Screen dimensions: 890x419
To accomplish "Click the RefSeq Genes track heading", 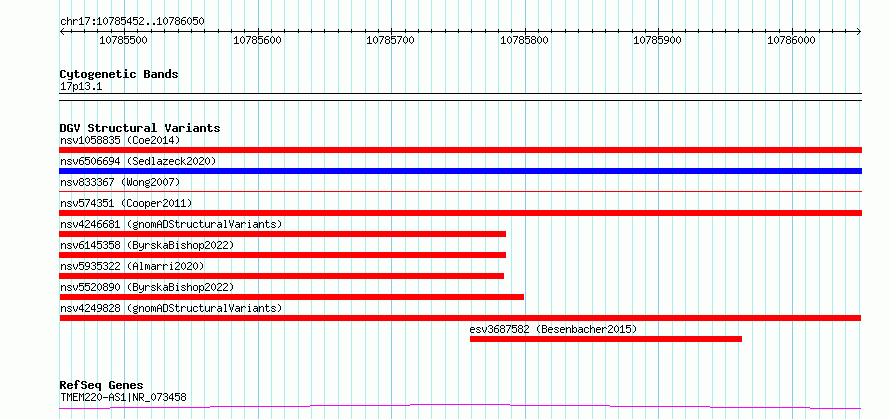I will 101,386.
